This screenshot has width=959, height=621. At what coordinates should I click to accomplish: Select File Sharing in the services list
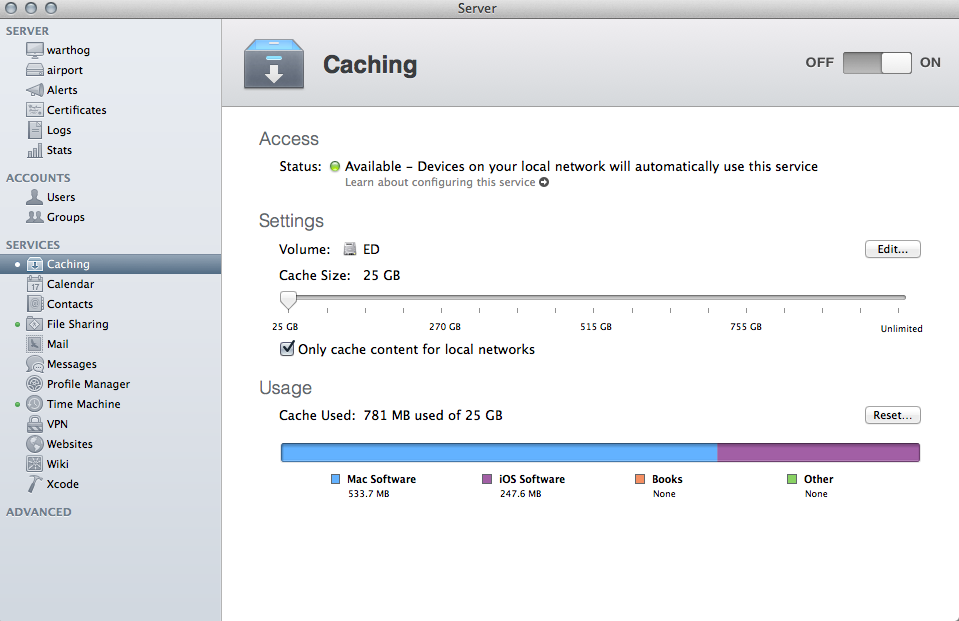pyautogui.click(x=77, y=324)
